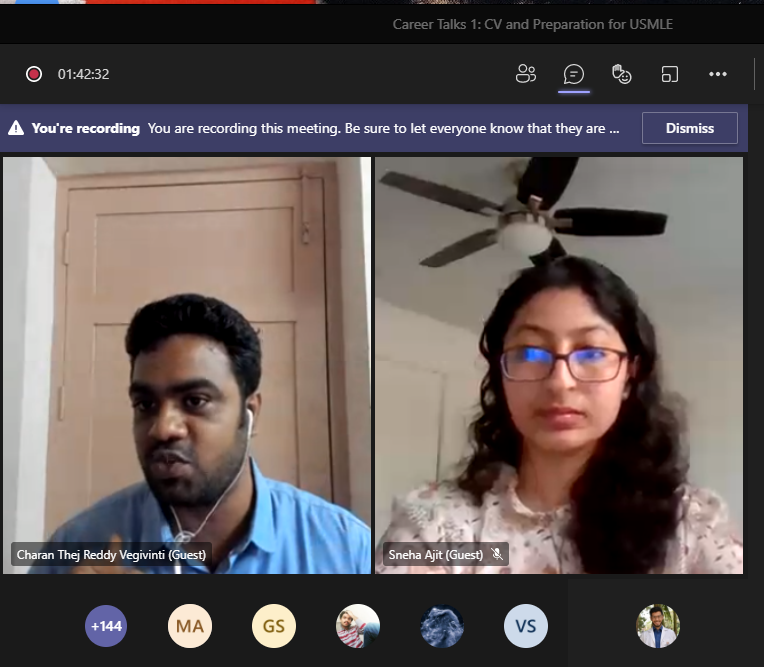Click your own profile picture at bottom right
Screen dimensions: 764x667
click(x=658, y=627)
